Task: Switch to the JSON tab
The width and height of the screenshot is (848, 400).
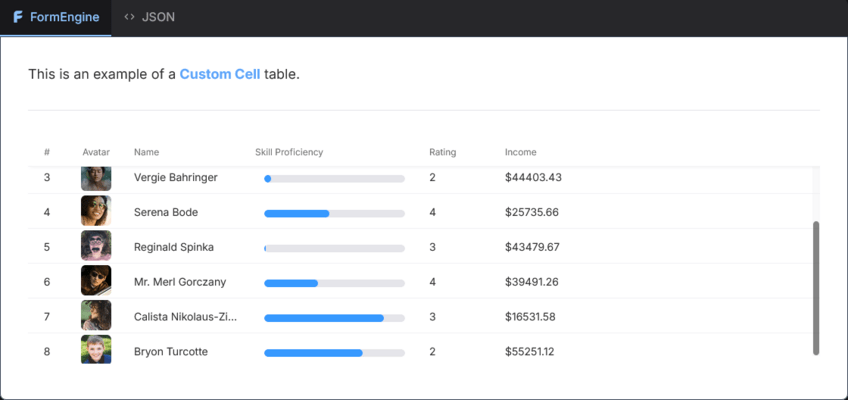Action: click(x=149, y=17)
